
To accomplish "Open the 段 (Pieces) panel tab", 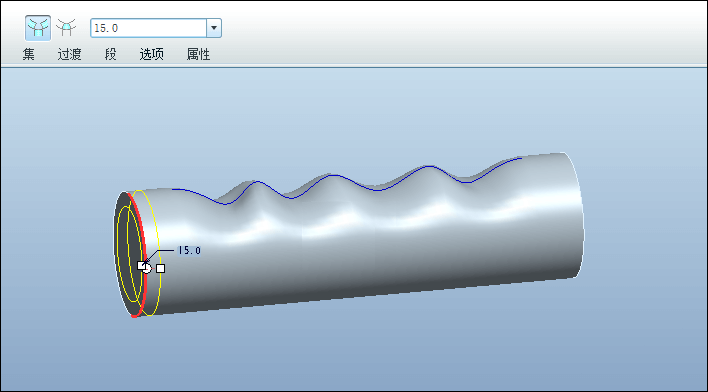I will (111, 54).
